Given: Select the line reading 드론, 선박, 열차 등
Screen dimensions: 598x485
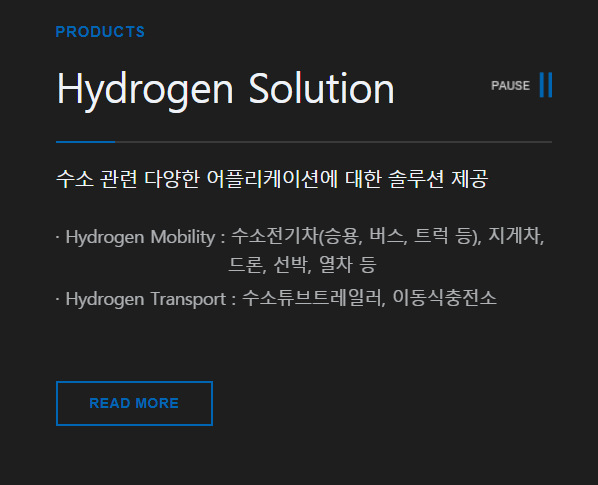Looking at the screenshot, I should click(302, 264).
